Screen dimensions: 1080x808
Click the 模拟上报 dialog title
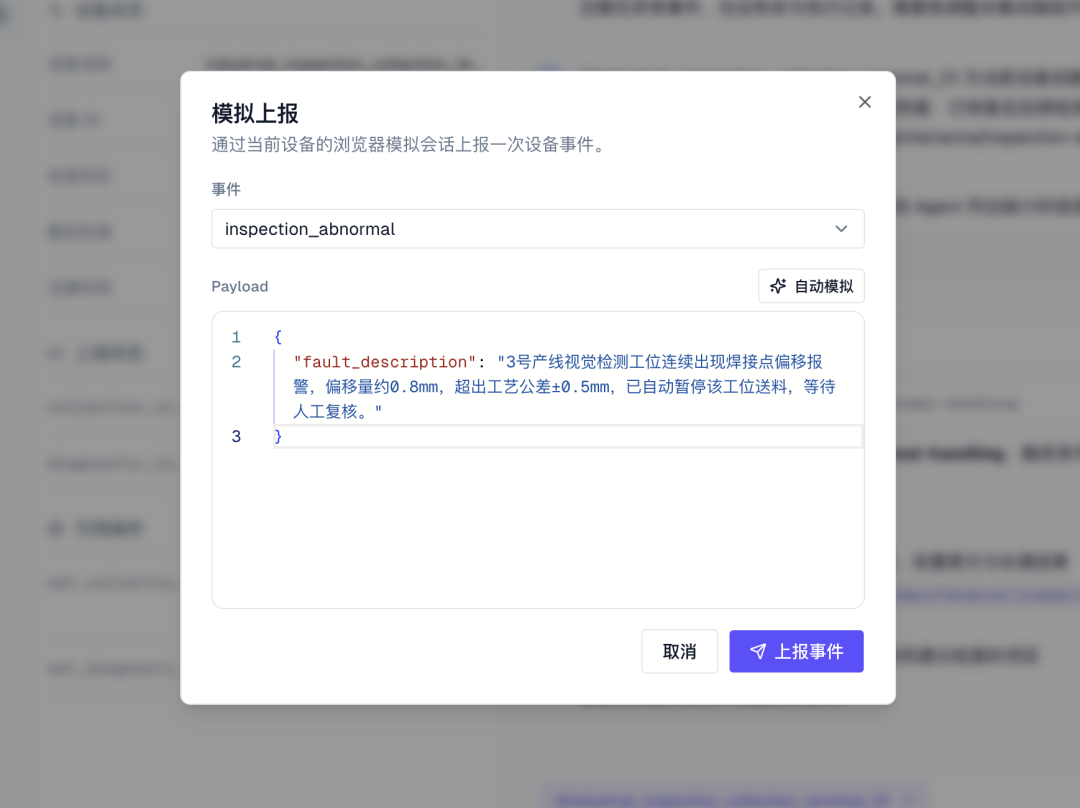[x=255, y=114]
